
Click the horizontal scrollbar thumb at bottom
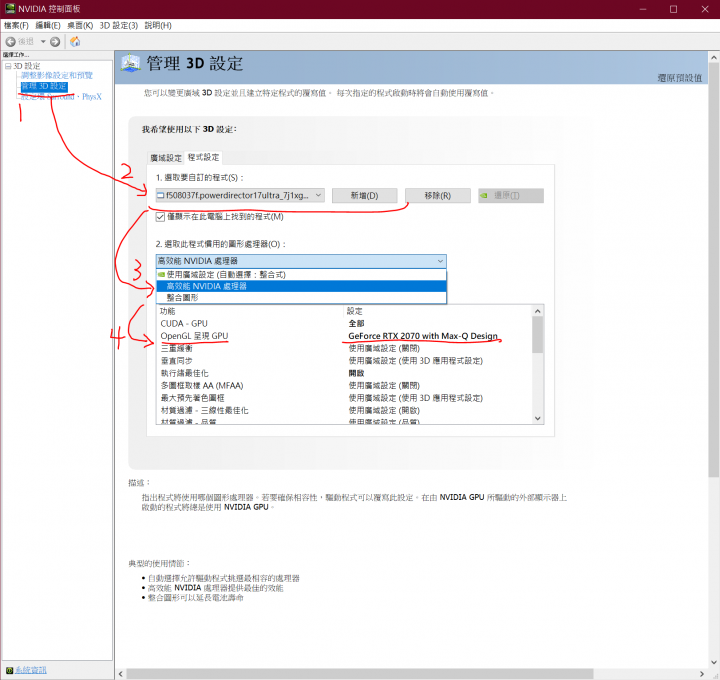click(x=360, y=674)
